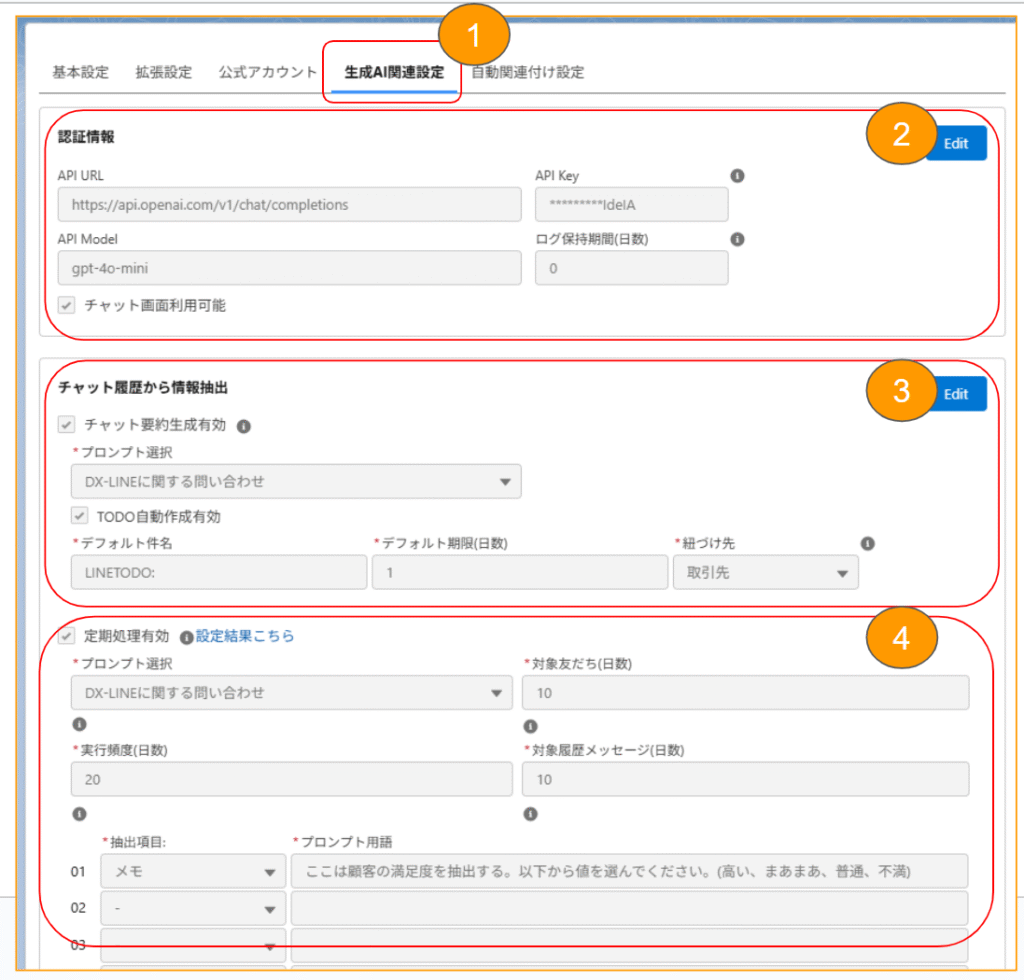The height and width of the screenshot is (980, 1024).
Task: Click the info icon beside 紐づけ先
Action: (868, 543)
